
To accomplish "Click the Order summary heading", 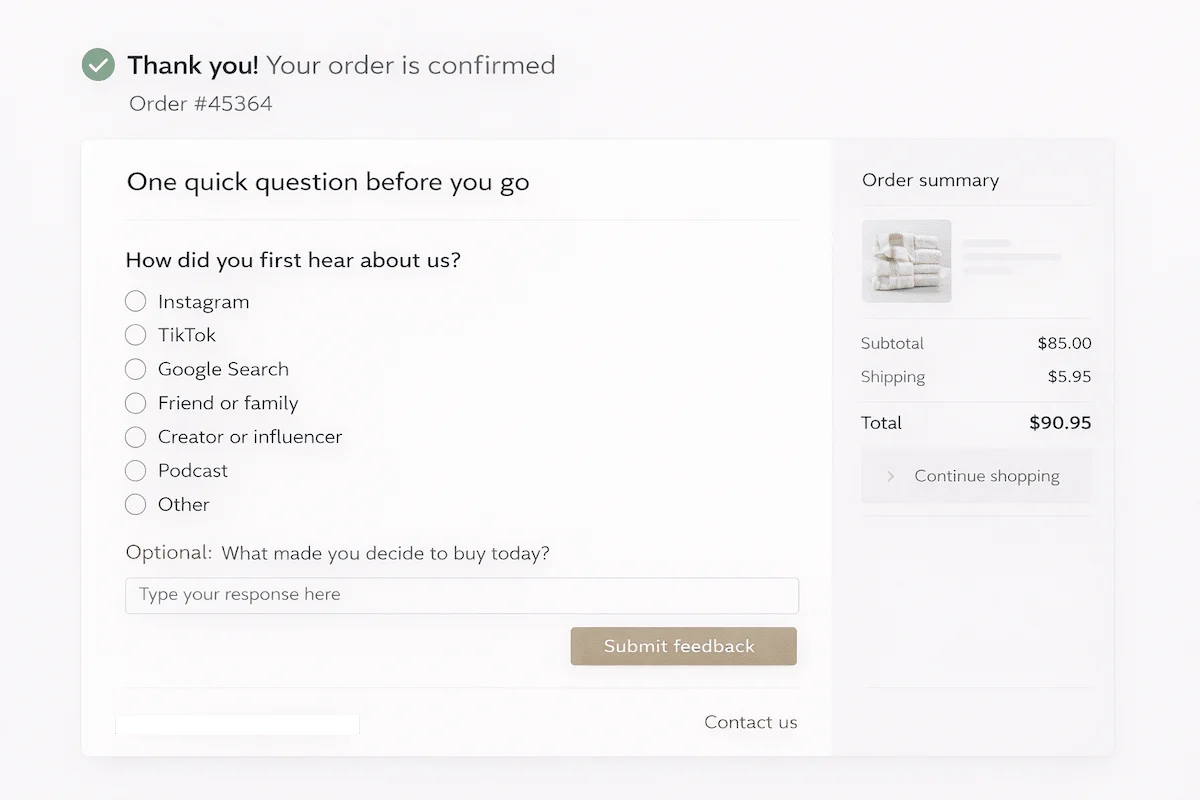I will pos(930,180).
